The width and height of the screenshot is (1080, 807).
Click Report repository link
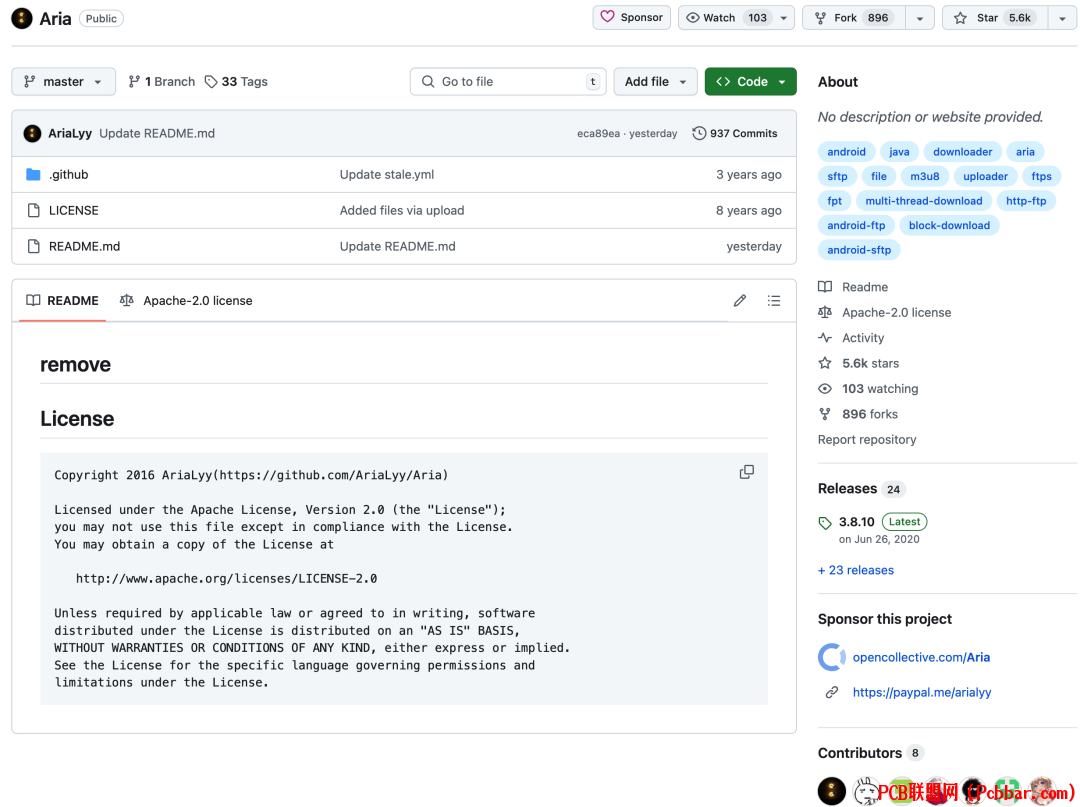[867, 440]
